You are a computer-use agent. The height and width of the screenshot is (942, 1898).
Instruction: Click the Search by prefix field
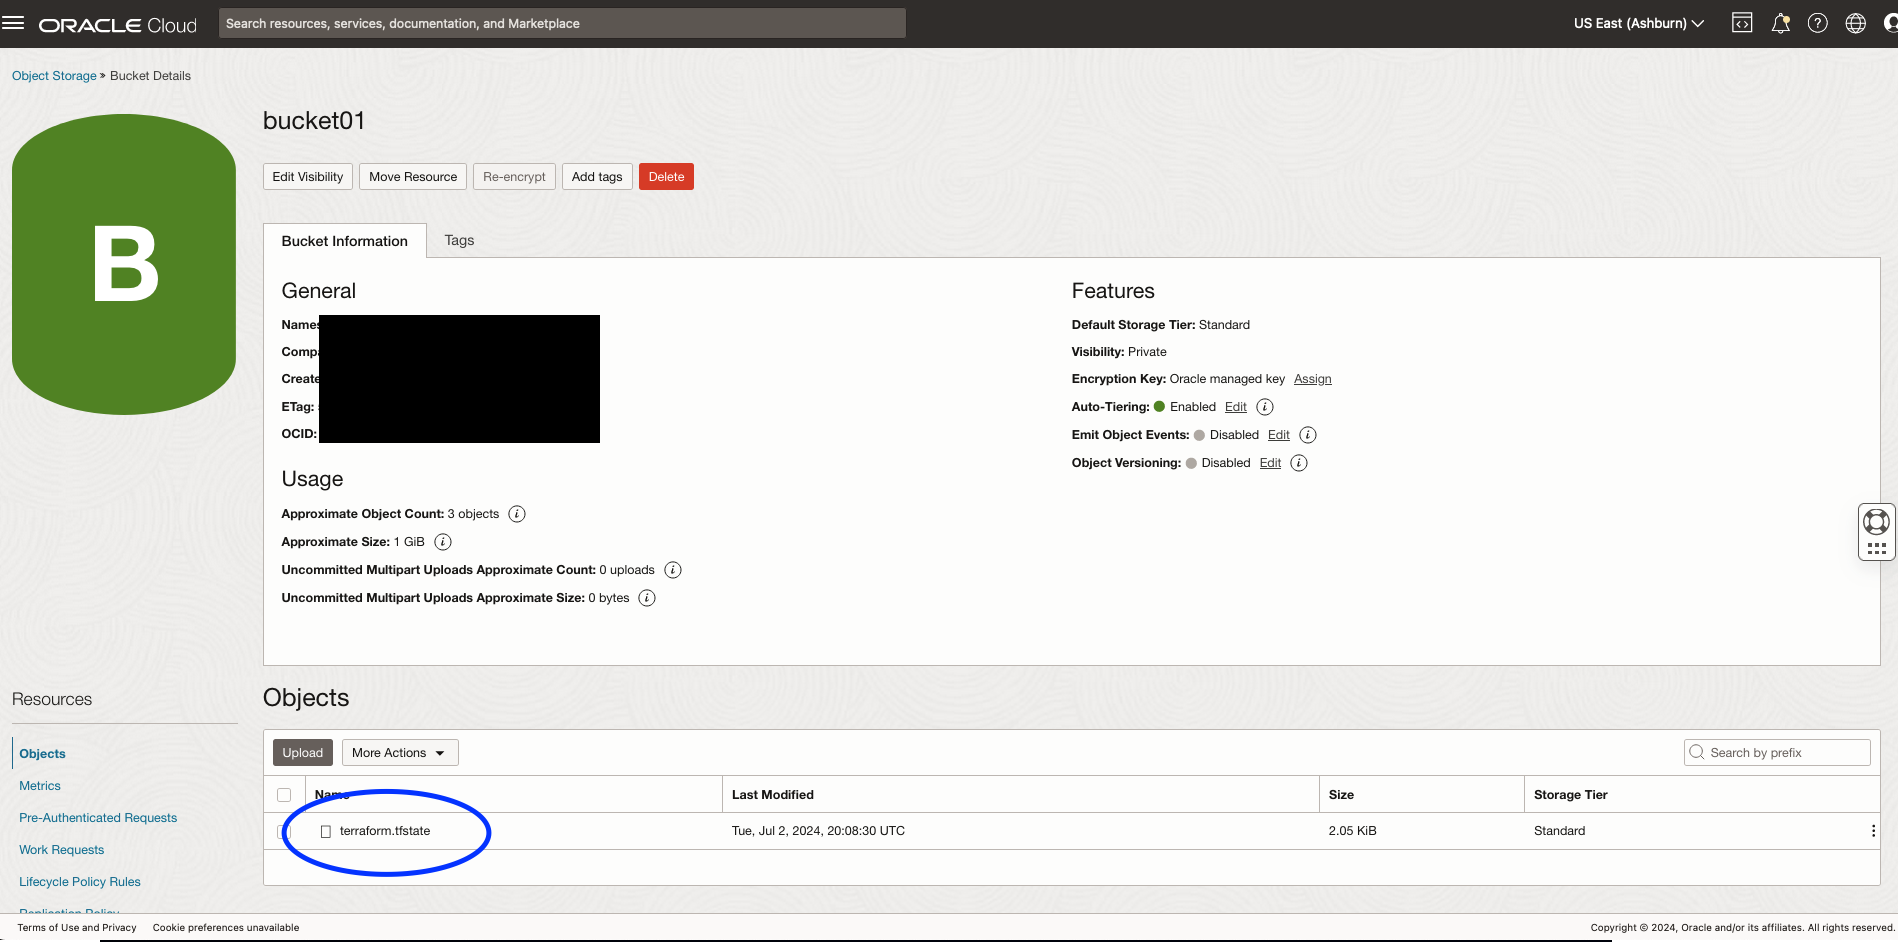click(1776, 752)
